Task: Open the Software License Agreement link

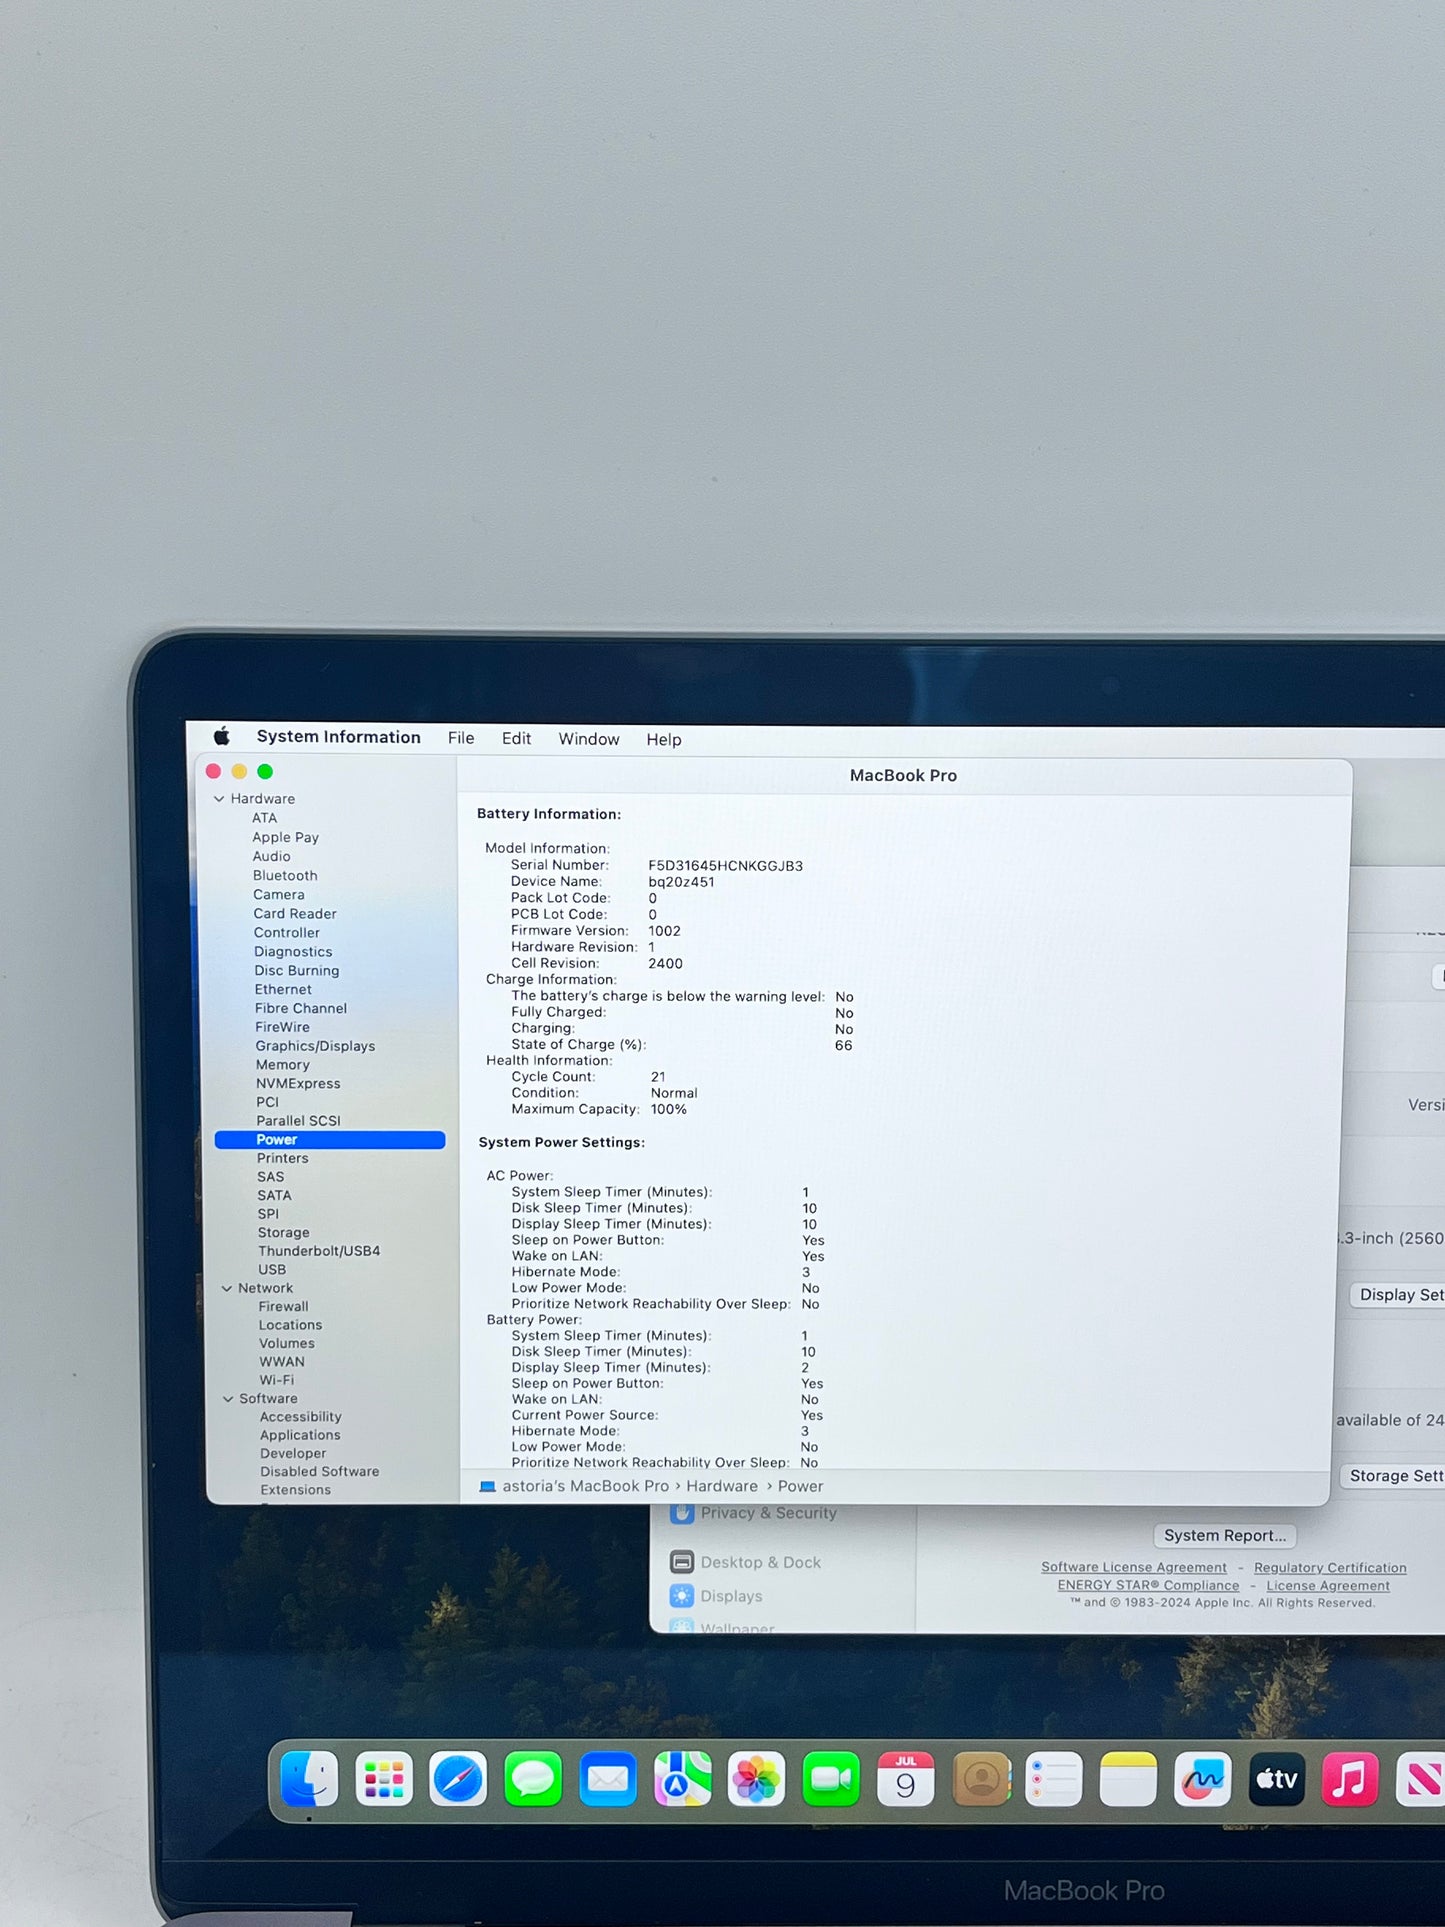Action: click(1134, 1568)
